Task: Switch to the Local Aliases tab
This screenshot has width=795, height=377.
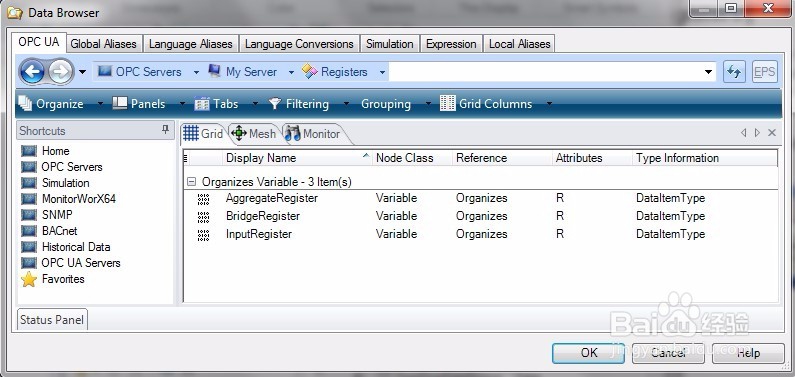Action: pos(519,44)
